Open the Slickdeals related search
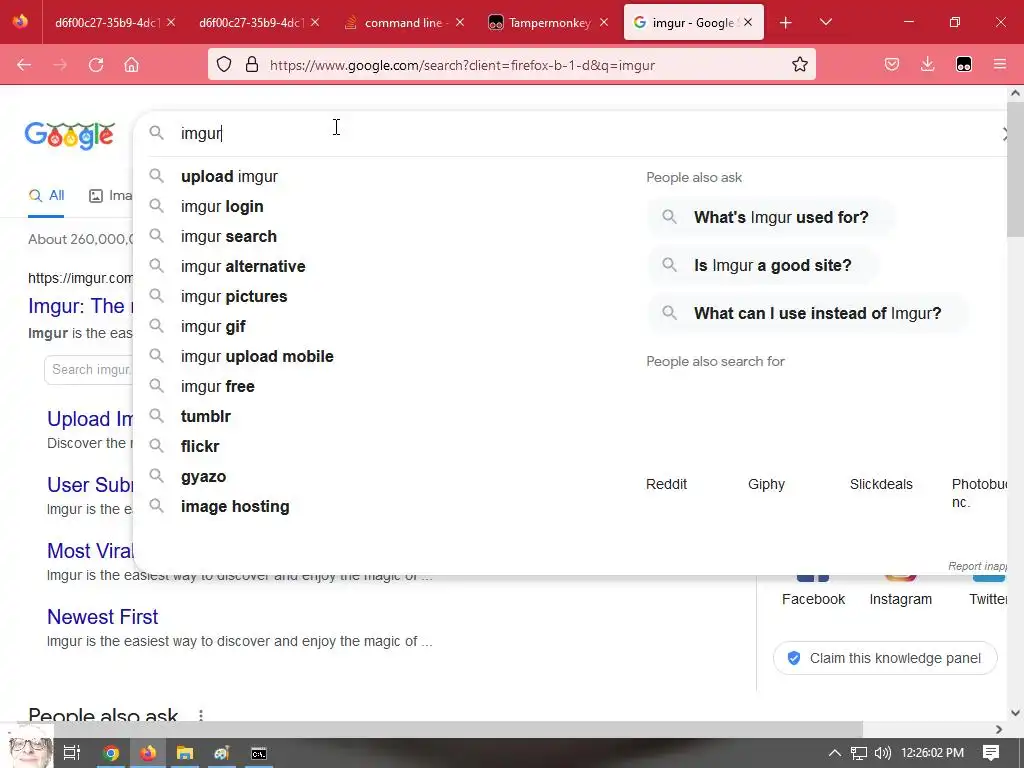Viewport: 1024px width, 768px height. (881, 485)
